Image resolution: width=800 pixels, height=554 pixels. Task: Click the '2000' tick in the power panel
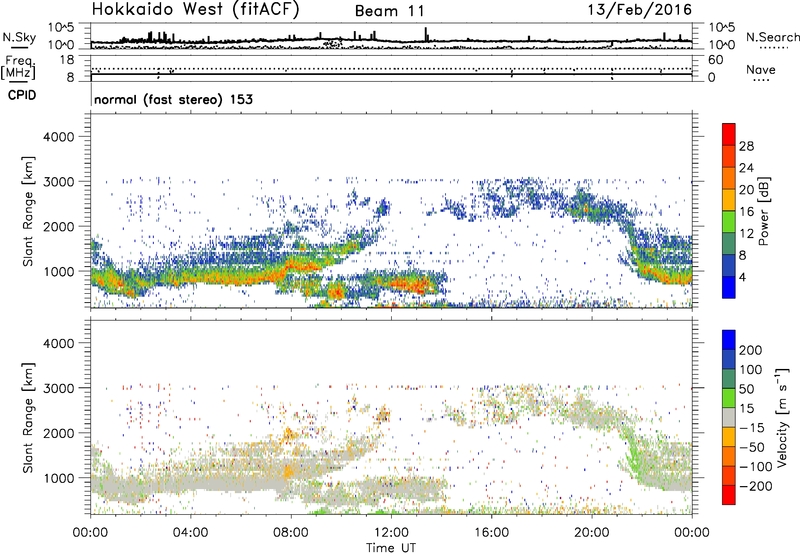tap(58, 226)
